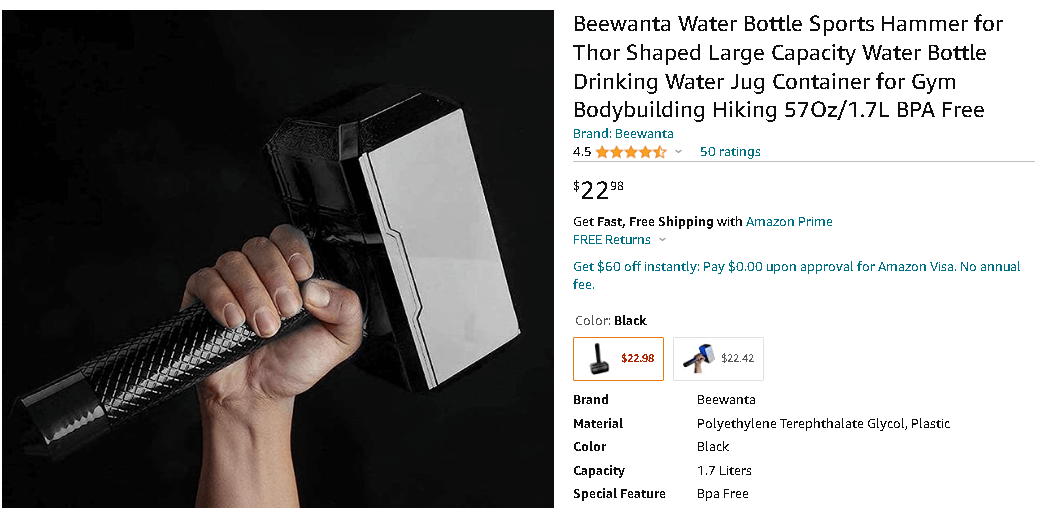The height and width of the screenshot is (508, 1037).
Task: Choose the $22.42 color variant price
Action: (737, 358)
